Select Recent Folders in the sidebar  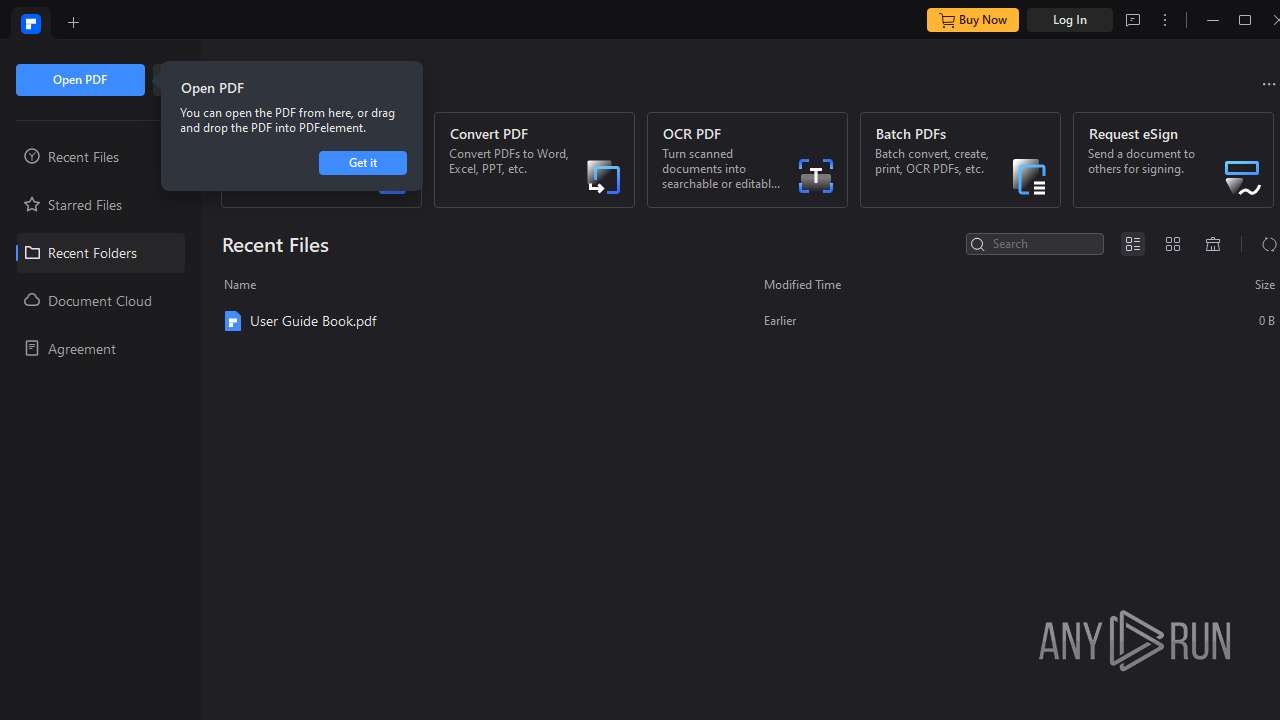pos(100,253)
